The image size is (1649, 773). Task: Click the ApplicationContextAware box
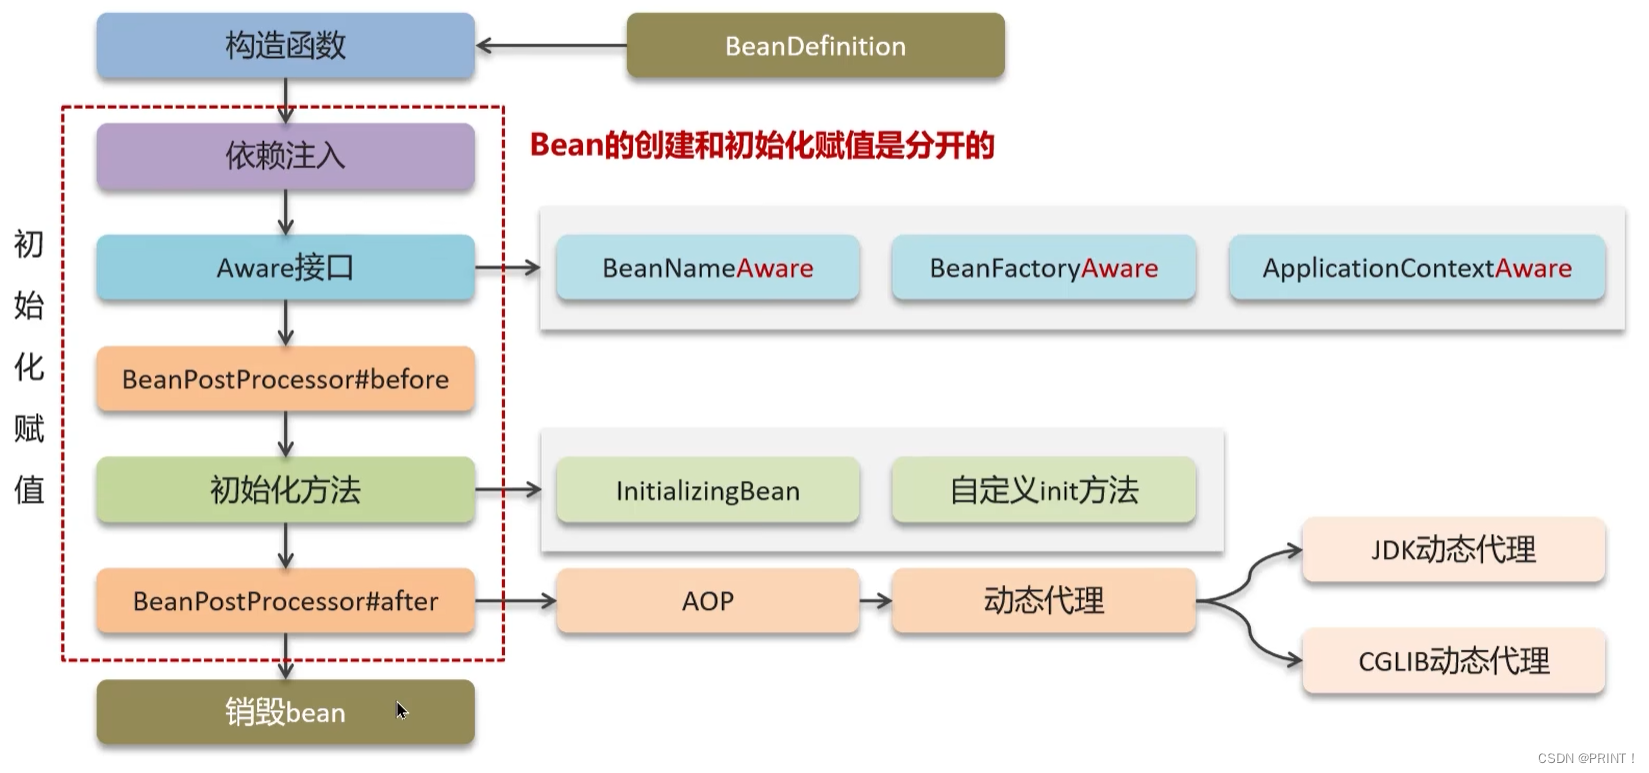tap(1417, 267)
